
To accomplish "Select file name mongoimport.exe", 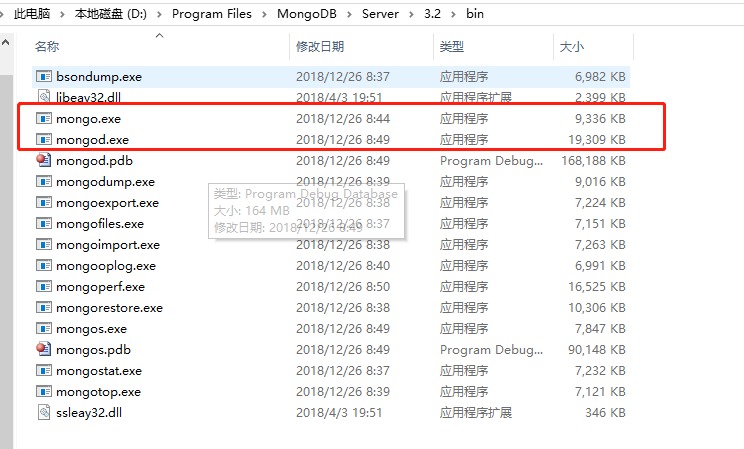I will click(x=108, y=245).
